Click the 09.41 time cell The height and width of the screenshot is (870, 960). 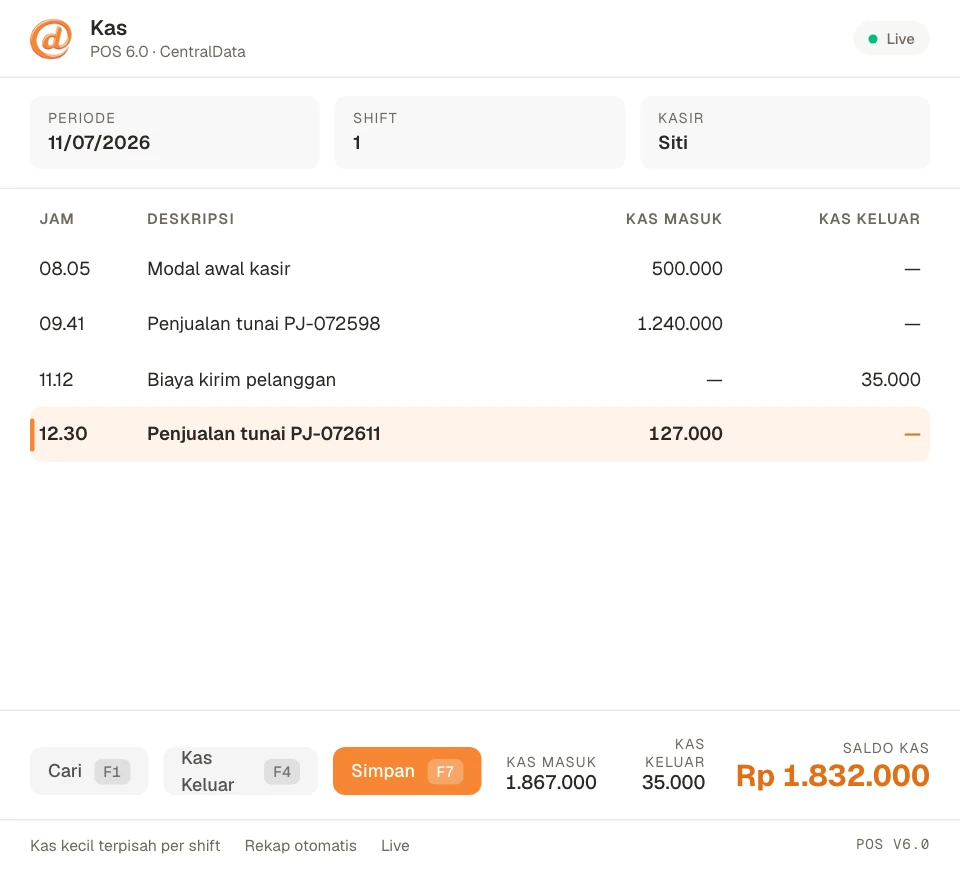62,324
